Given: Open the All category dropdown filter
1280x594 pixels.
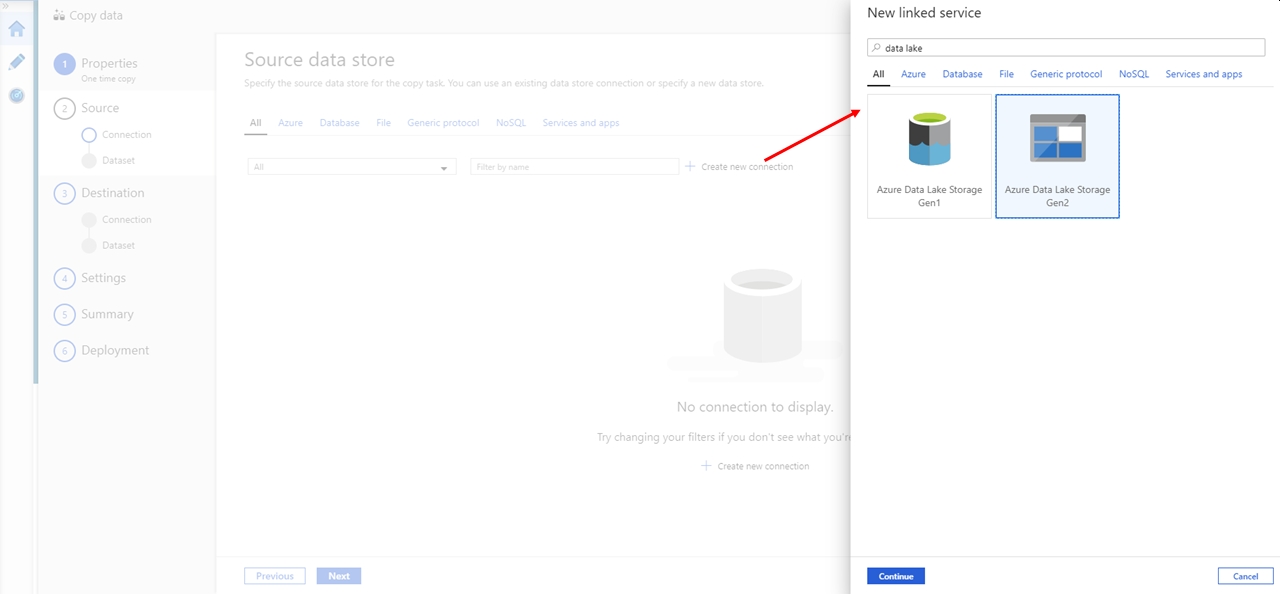Looking at the screenshot, I should (x=350, y=166).
